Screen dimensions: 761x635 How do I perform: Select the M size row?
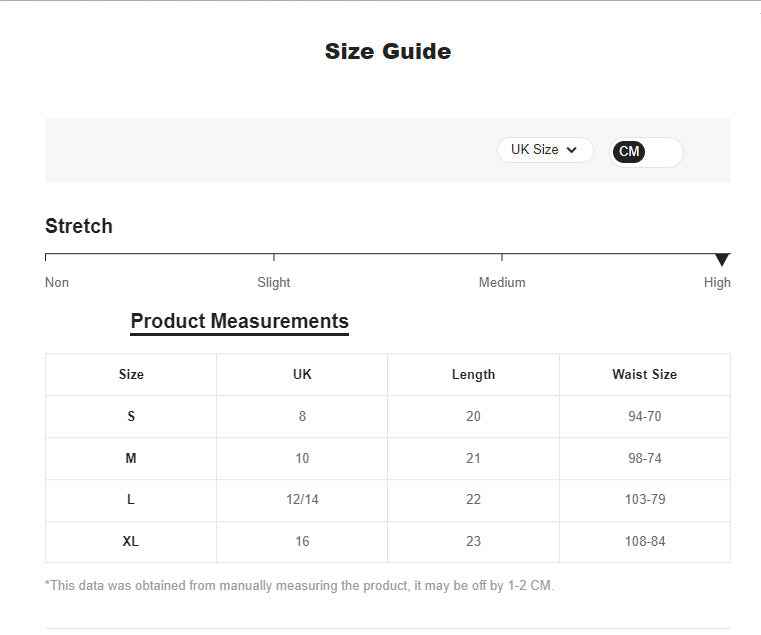pyautogui.click(x=388, y=458)
